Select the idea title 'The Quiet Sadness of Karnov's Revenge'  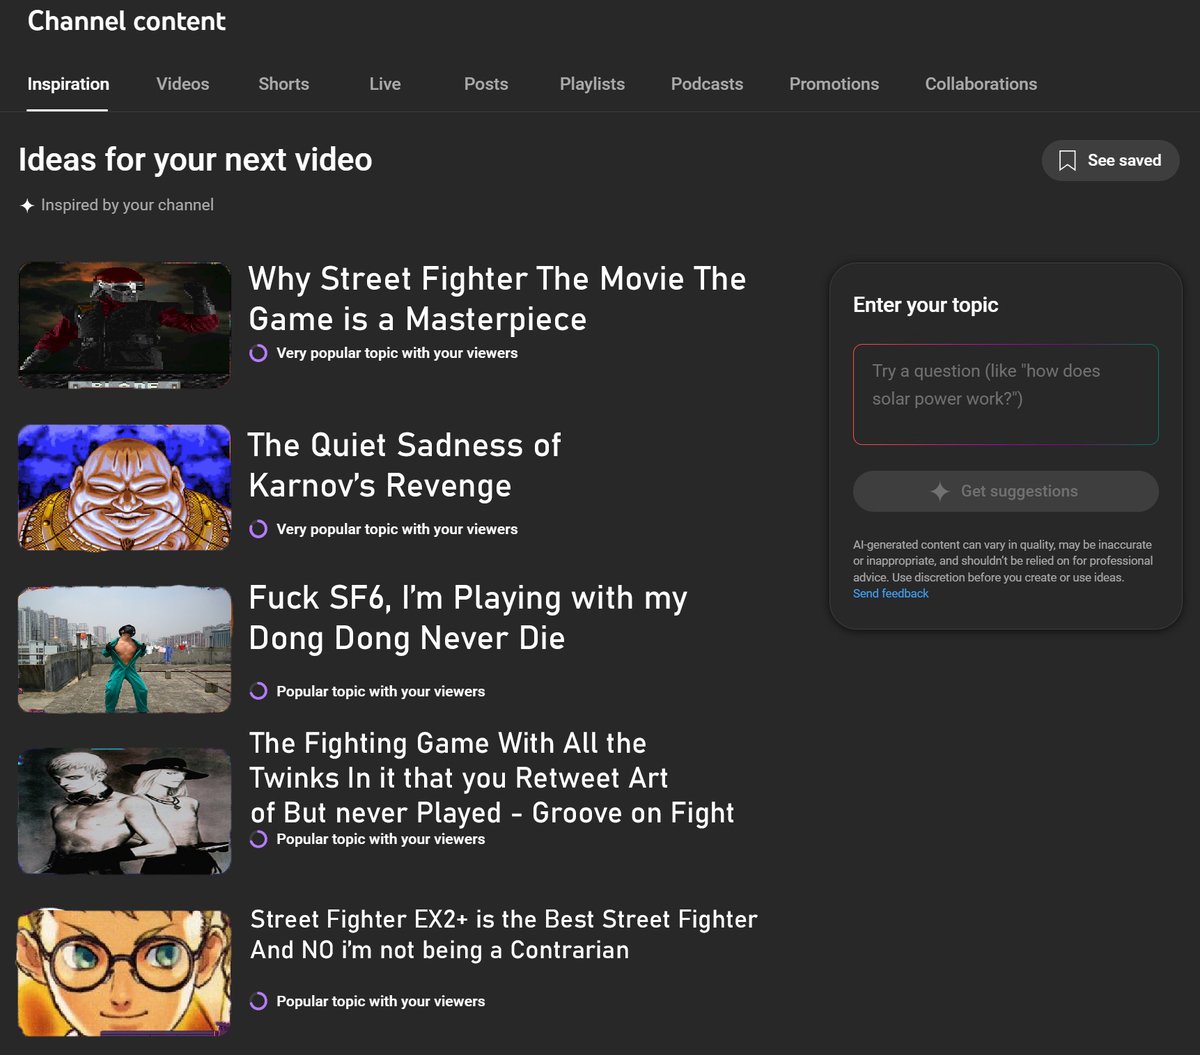pyautogui.click(x=404, y=465)
